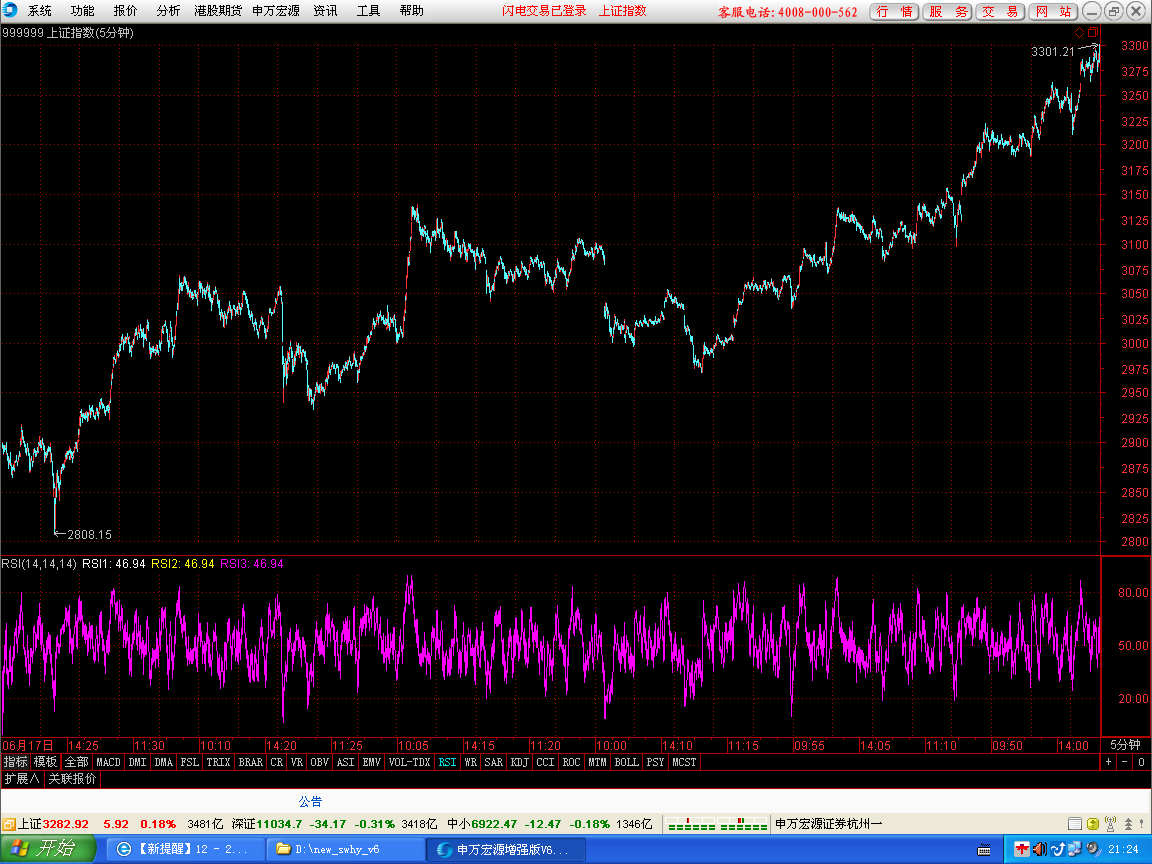Click the plus zoom-in icon beside indicators
The image size is (1152, 864).
tap(1109, 762)
